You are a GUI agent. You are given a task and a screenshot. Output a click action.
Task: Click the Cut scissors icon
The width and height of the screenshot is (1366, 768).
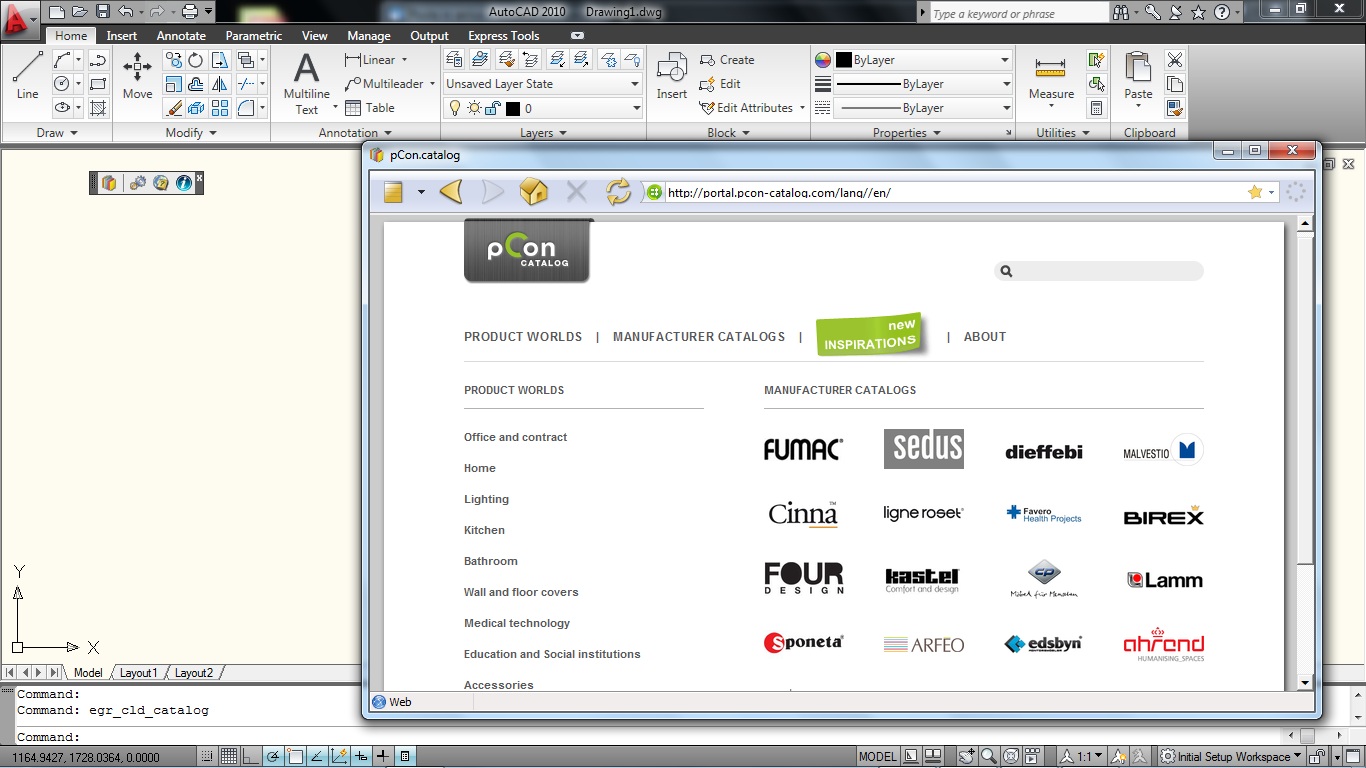(1175, 60)
